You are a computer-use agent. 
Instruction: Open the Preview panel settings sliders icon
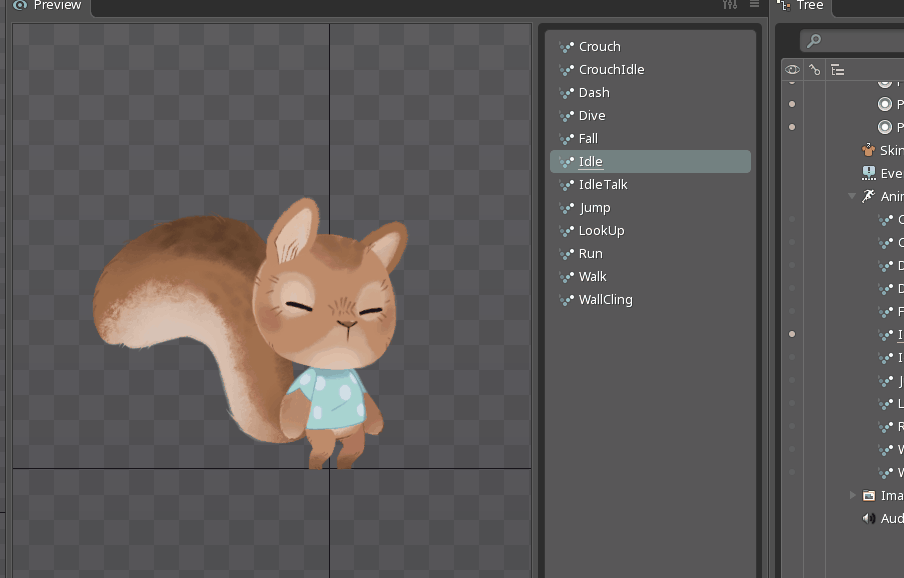coord(729,6)
